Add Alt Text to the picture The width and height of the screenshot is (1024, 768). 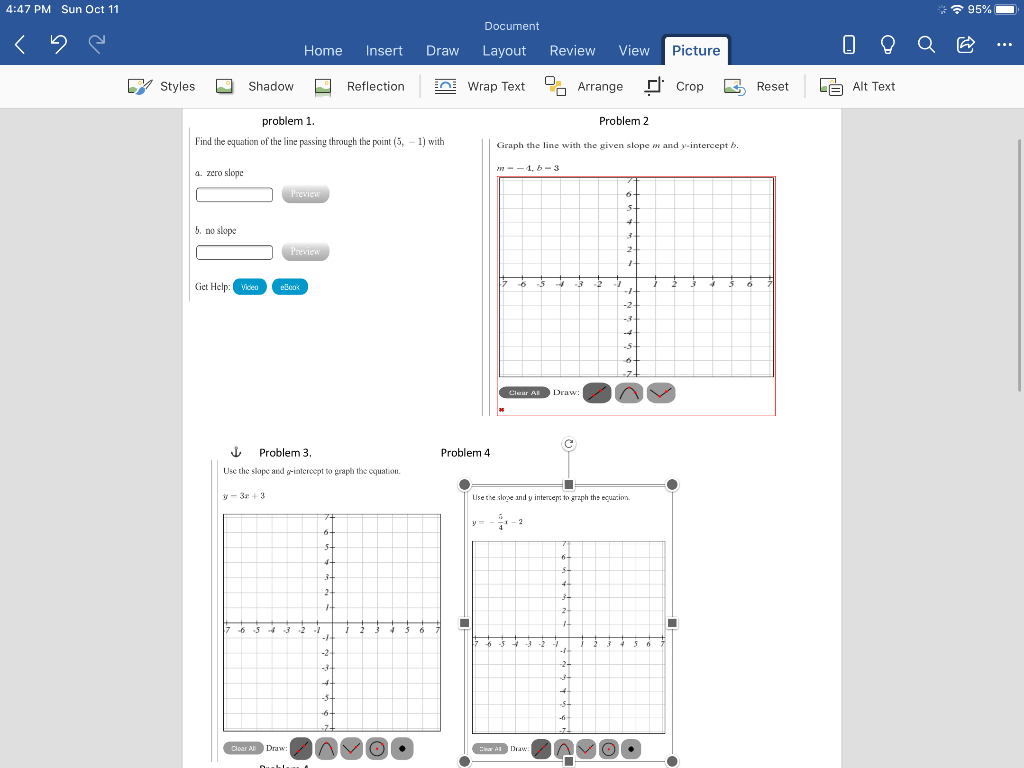click(857, 86)
